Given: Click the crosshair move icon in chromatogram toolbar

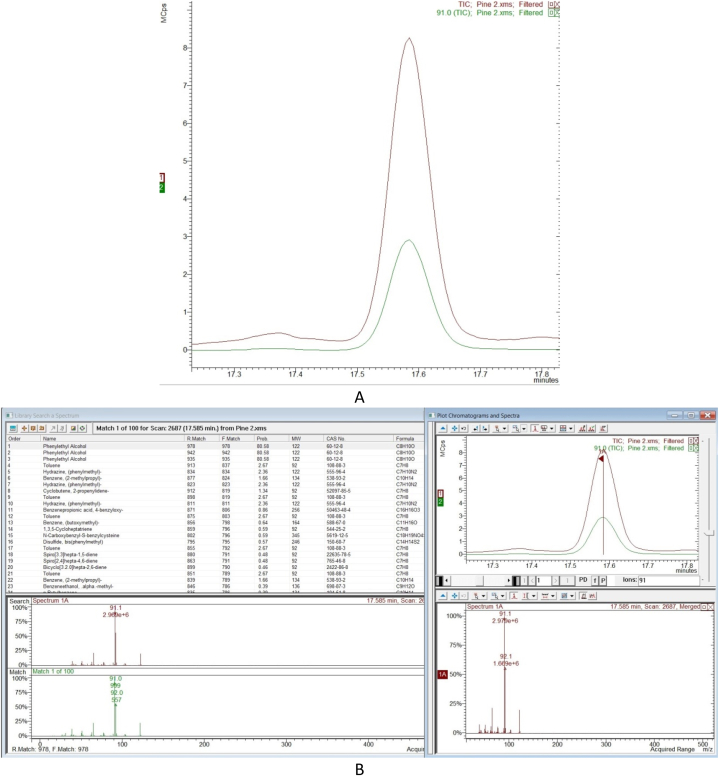Looking at the screenshot, I should [454, 427].
